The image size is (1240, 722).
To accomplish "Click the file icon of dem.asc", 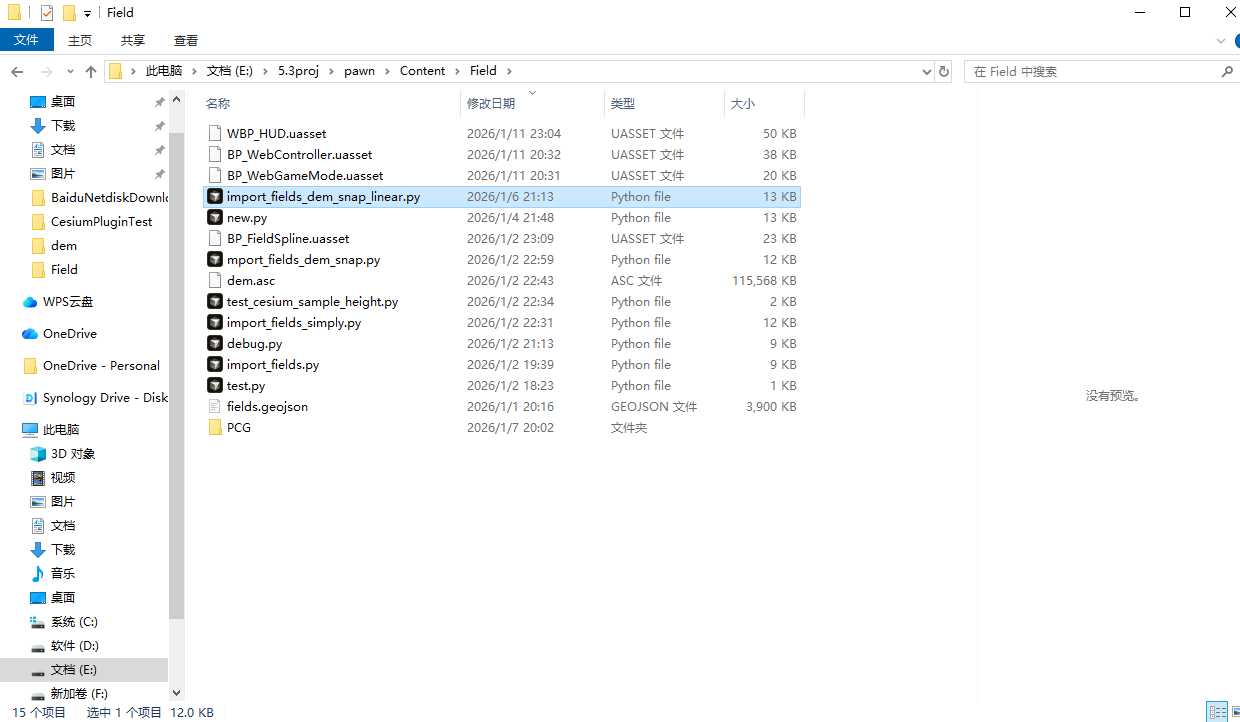I will pos(214,280).
